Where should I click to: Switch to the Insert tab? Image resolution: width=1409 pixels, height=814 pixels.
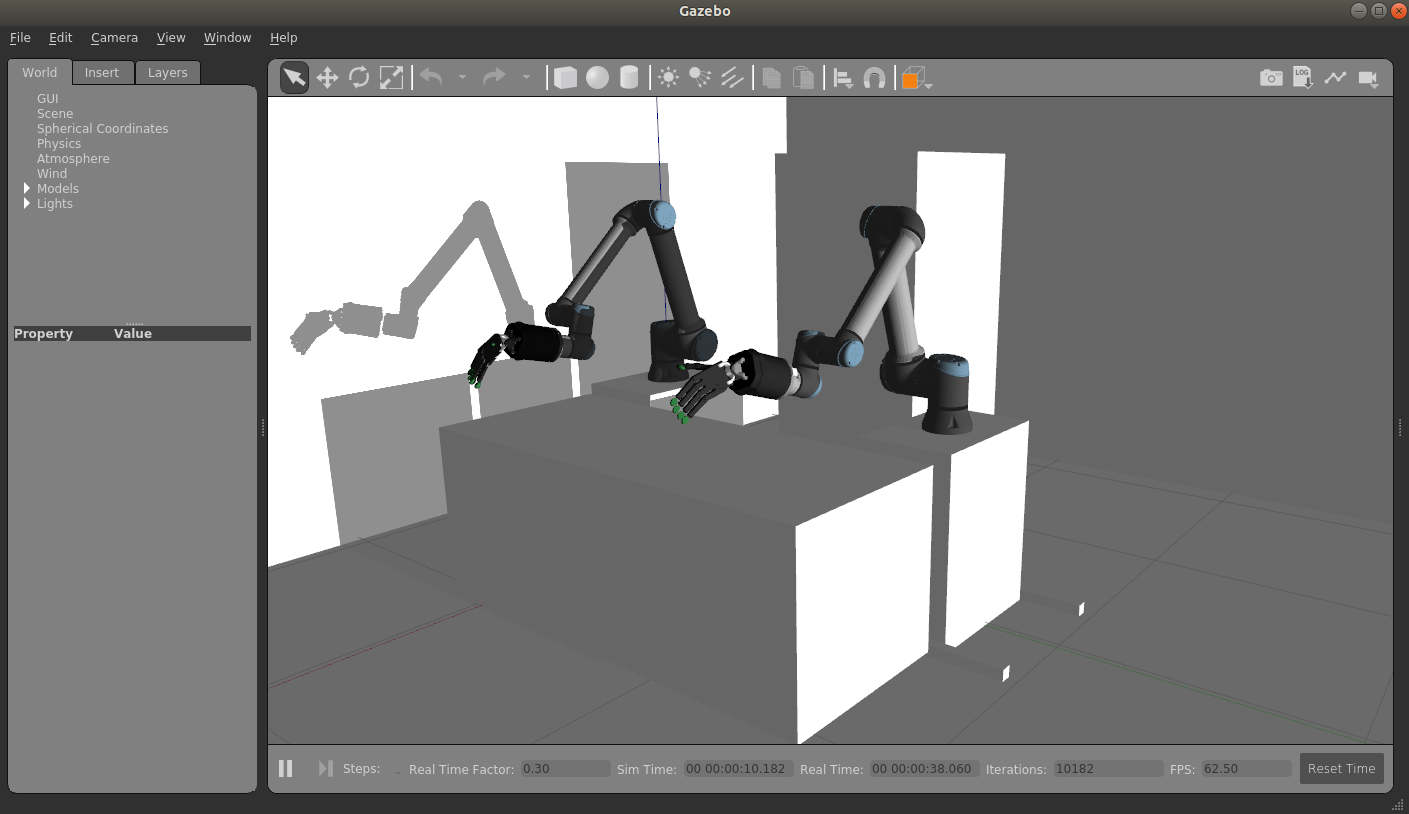[x=102, y=72]
